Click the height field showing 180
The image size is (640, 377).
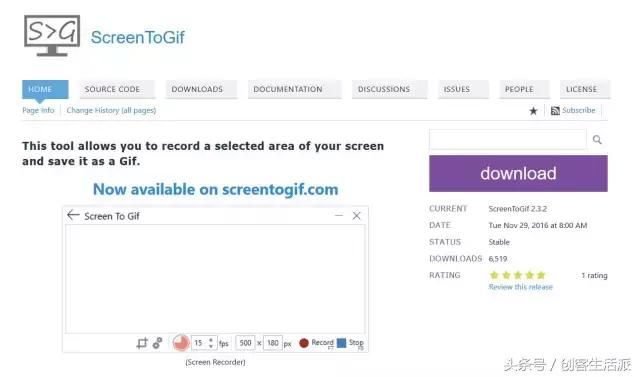pyautogui.click(x=273, y=343)
